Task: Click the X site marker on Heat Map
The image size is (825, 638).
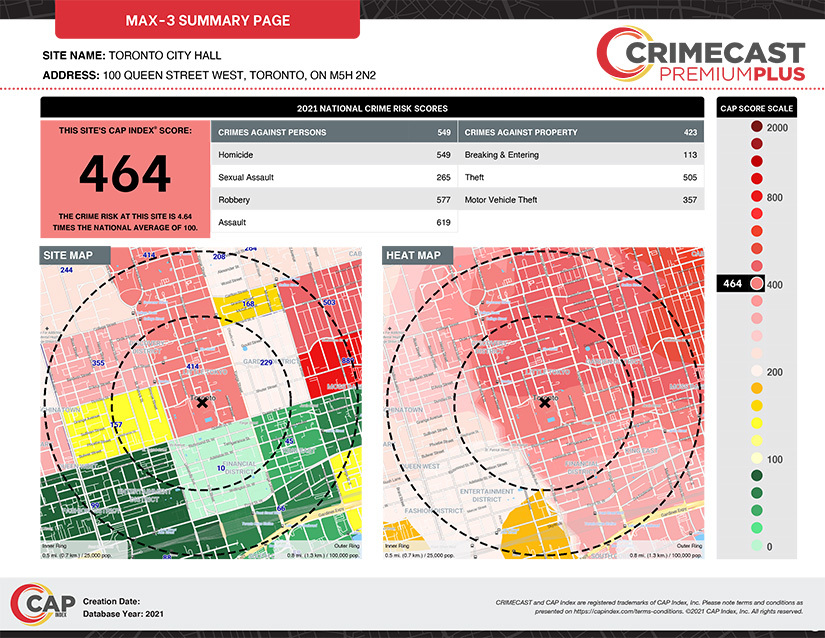Action: pos(545,402)
